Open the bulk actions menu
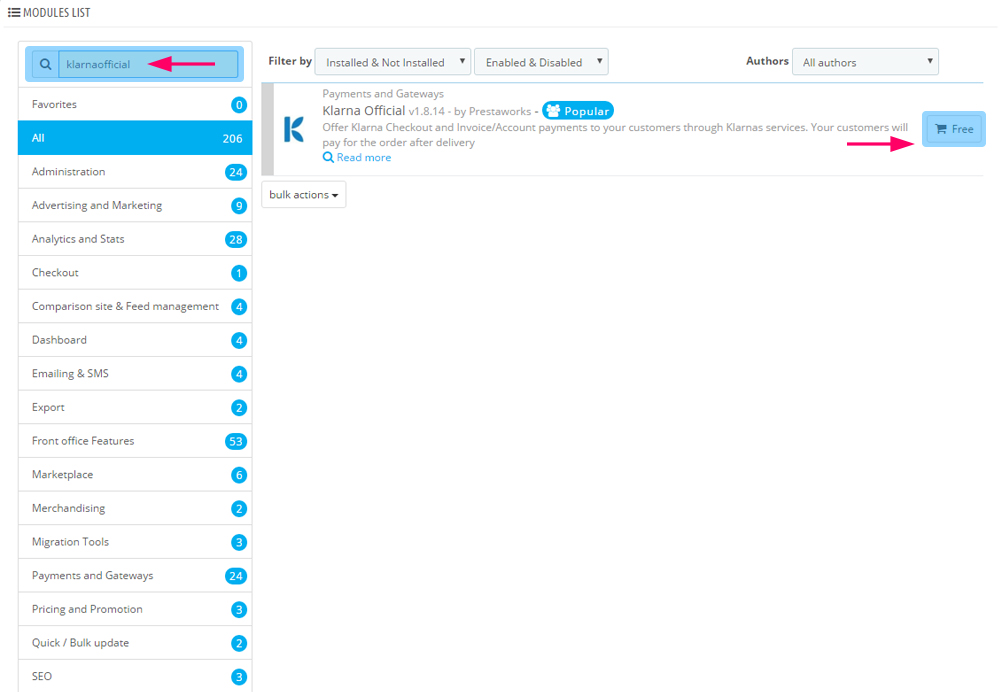The height and width of the screenshot is (692, 1000). point(303,195)
